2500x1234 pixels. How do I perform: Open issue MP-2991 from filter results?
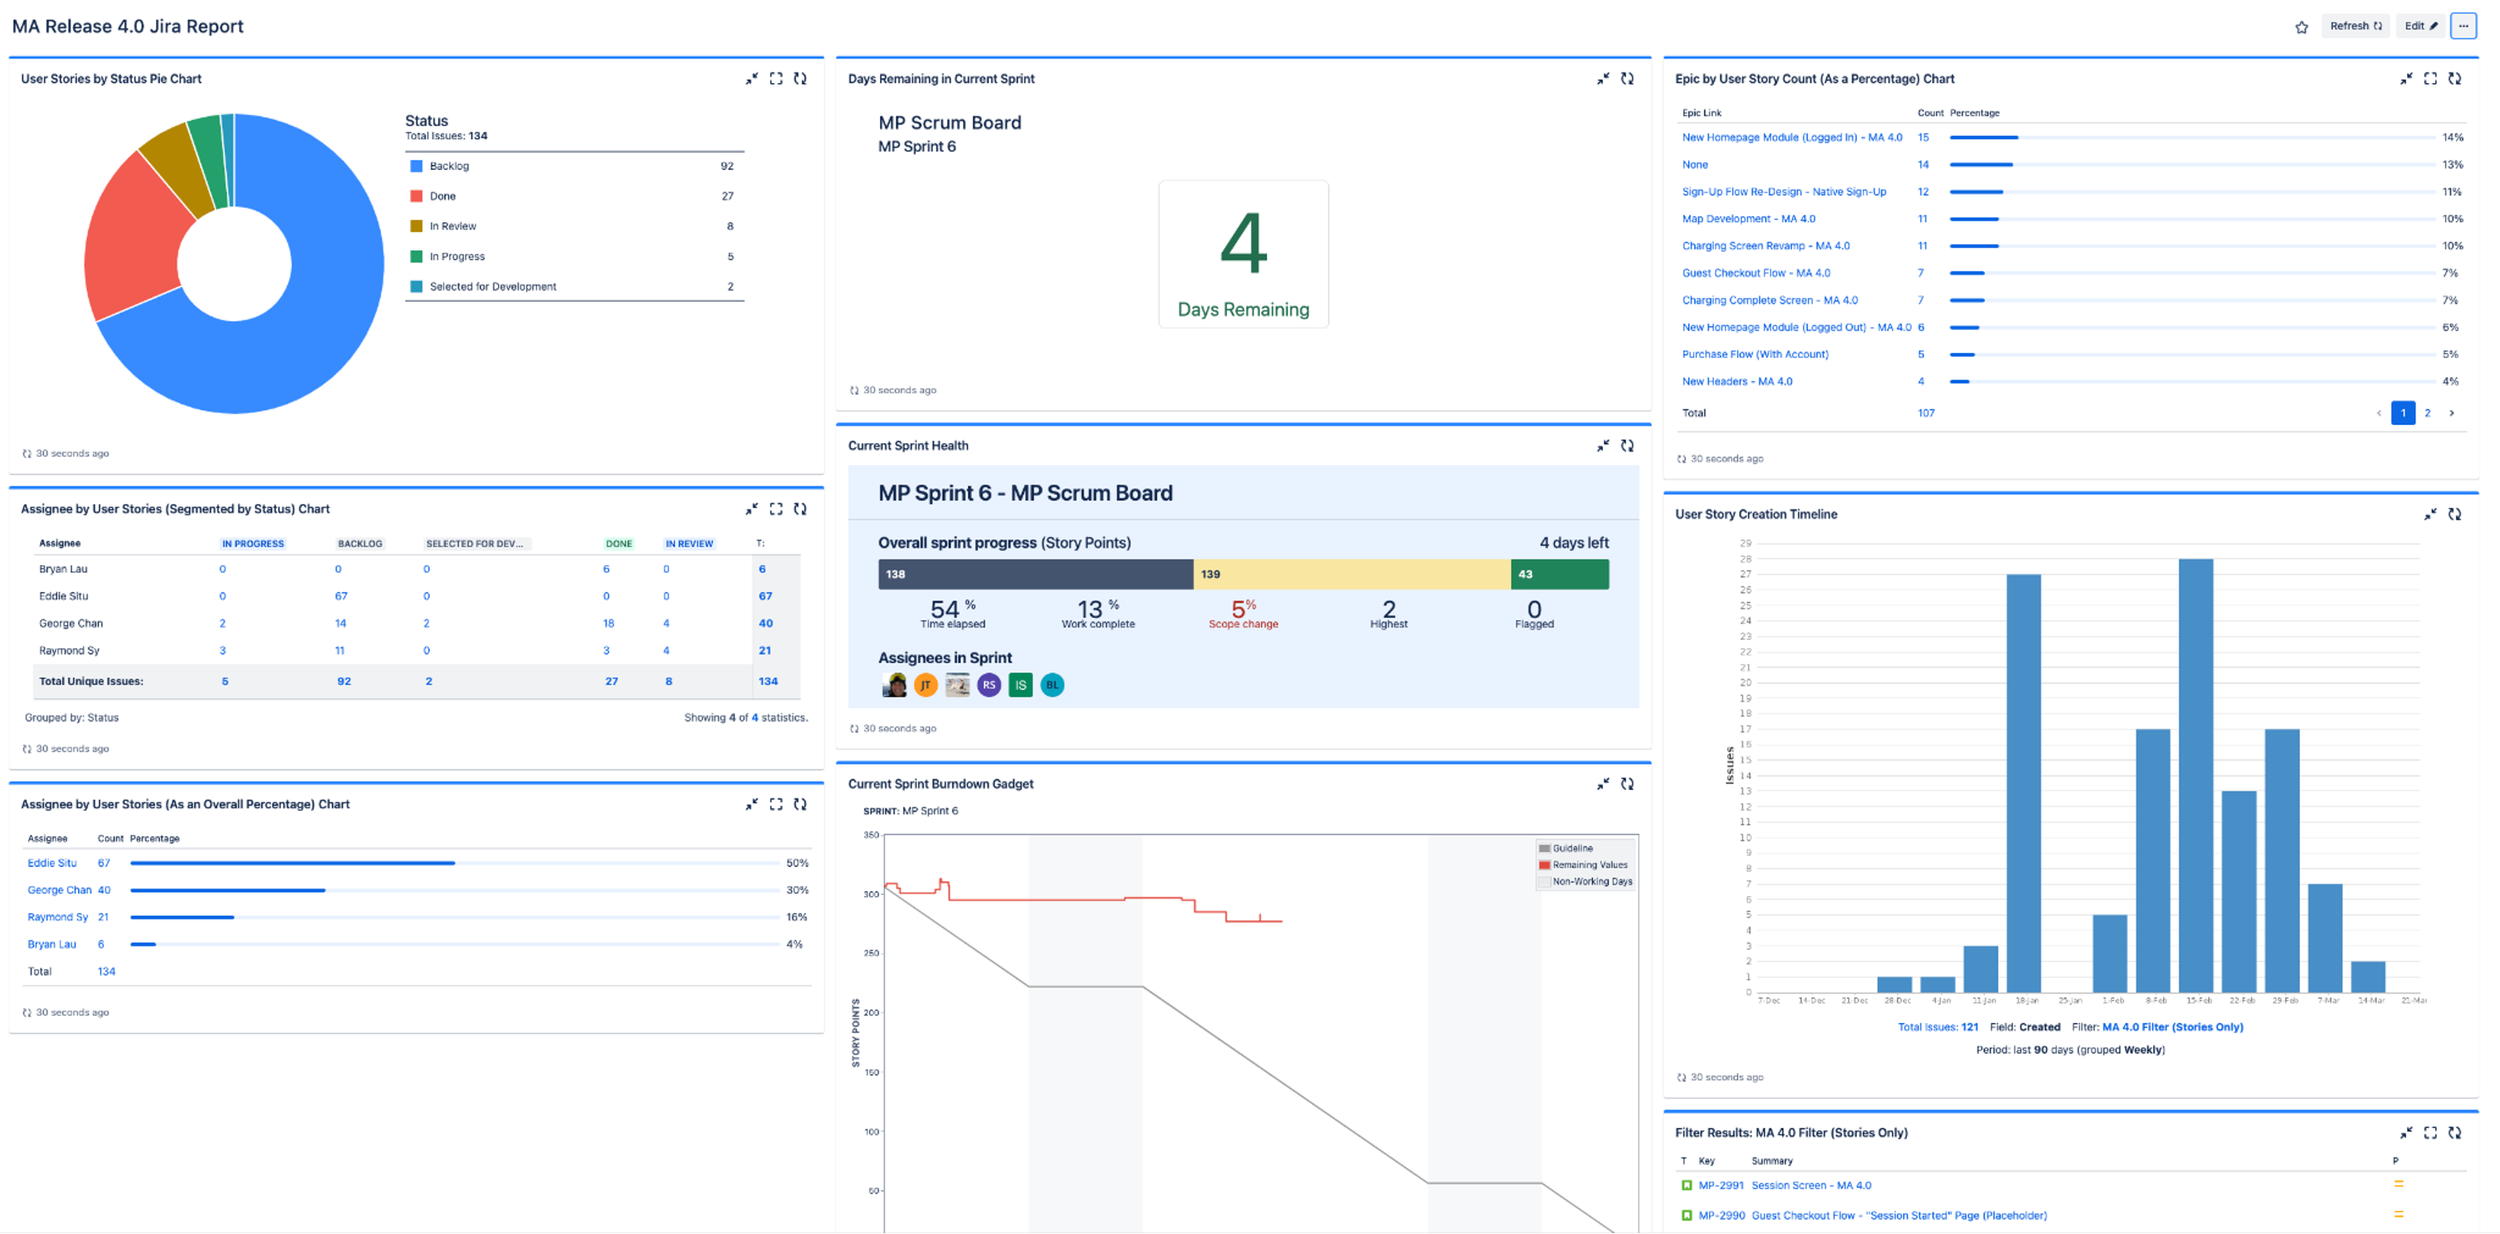pos(1720,1186)
